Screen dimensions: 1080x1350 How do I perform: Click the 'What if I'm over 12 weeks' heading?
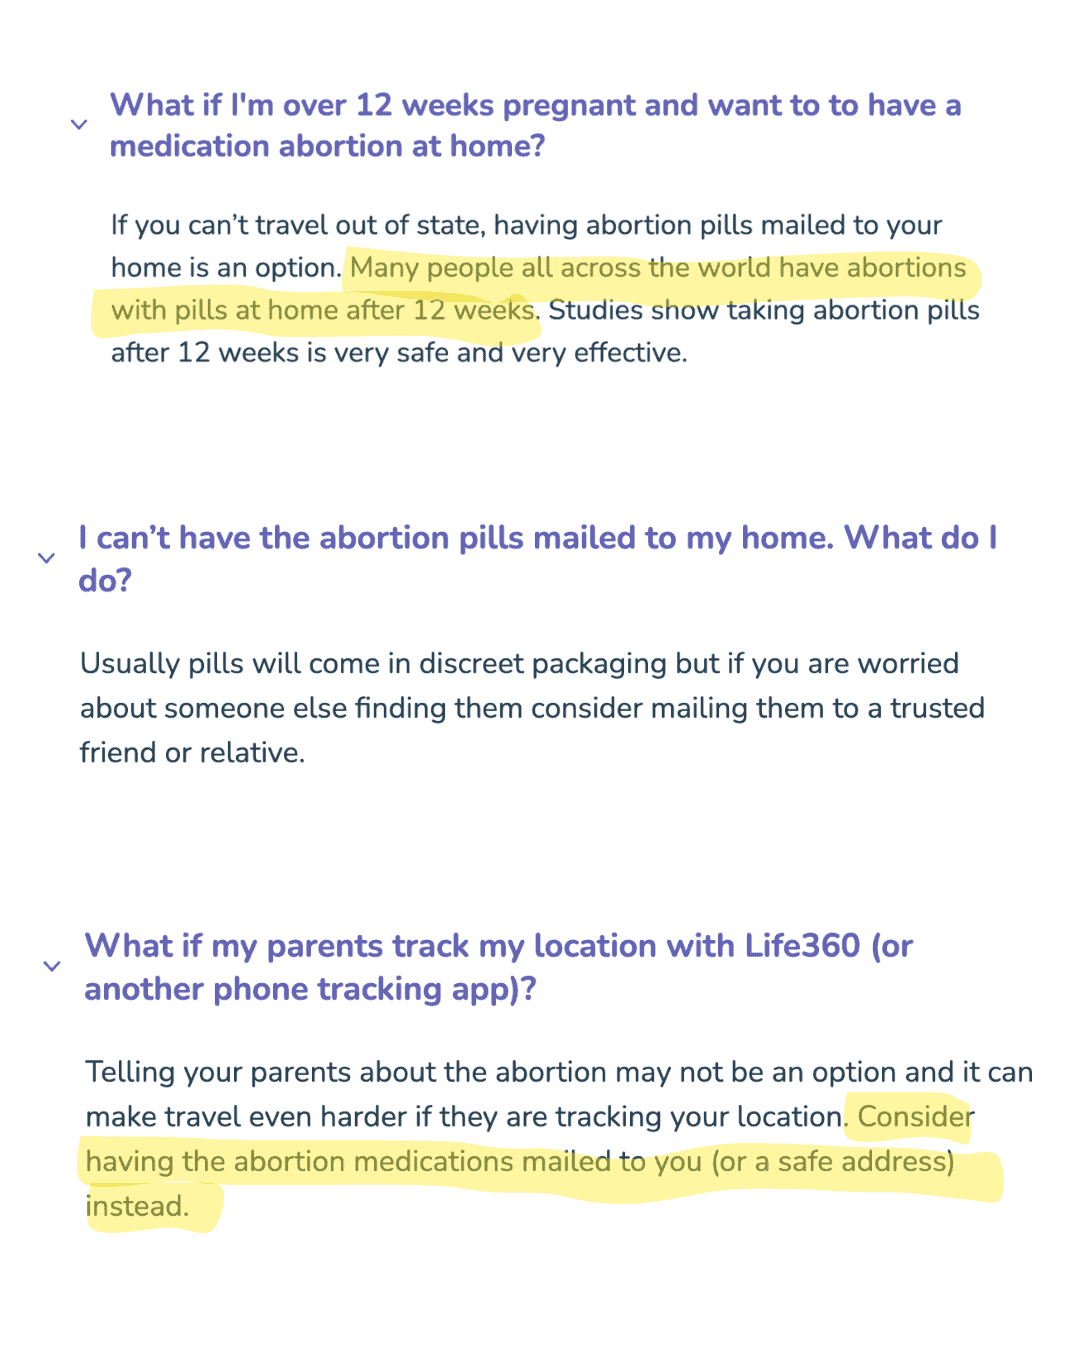(x=535, y=105)
